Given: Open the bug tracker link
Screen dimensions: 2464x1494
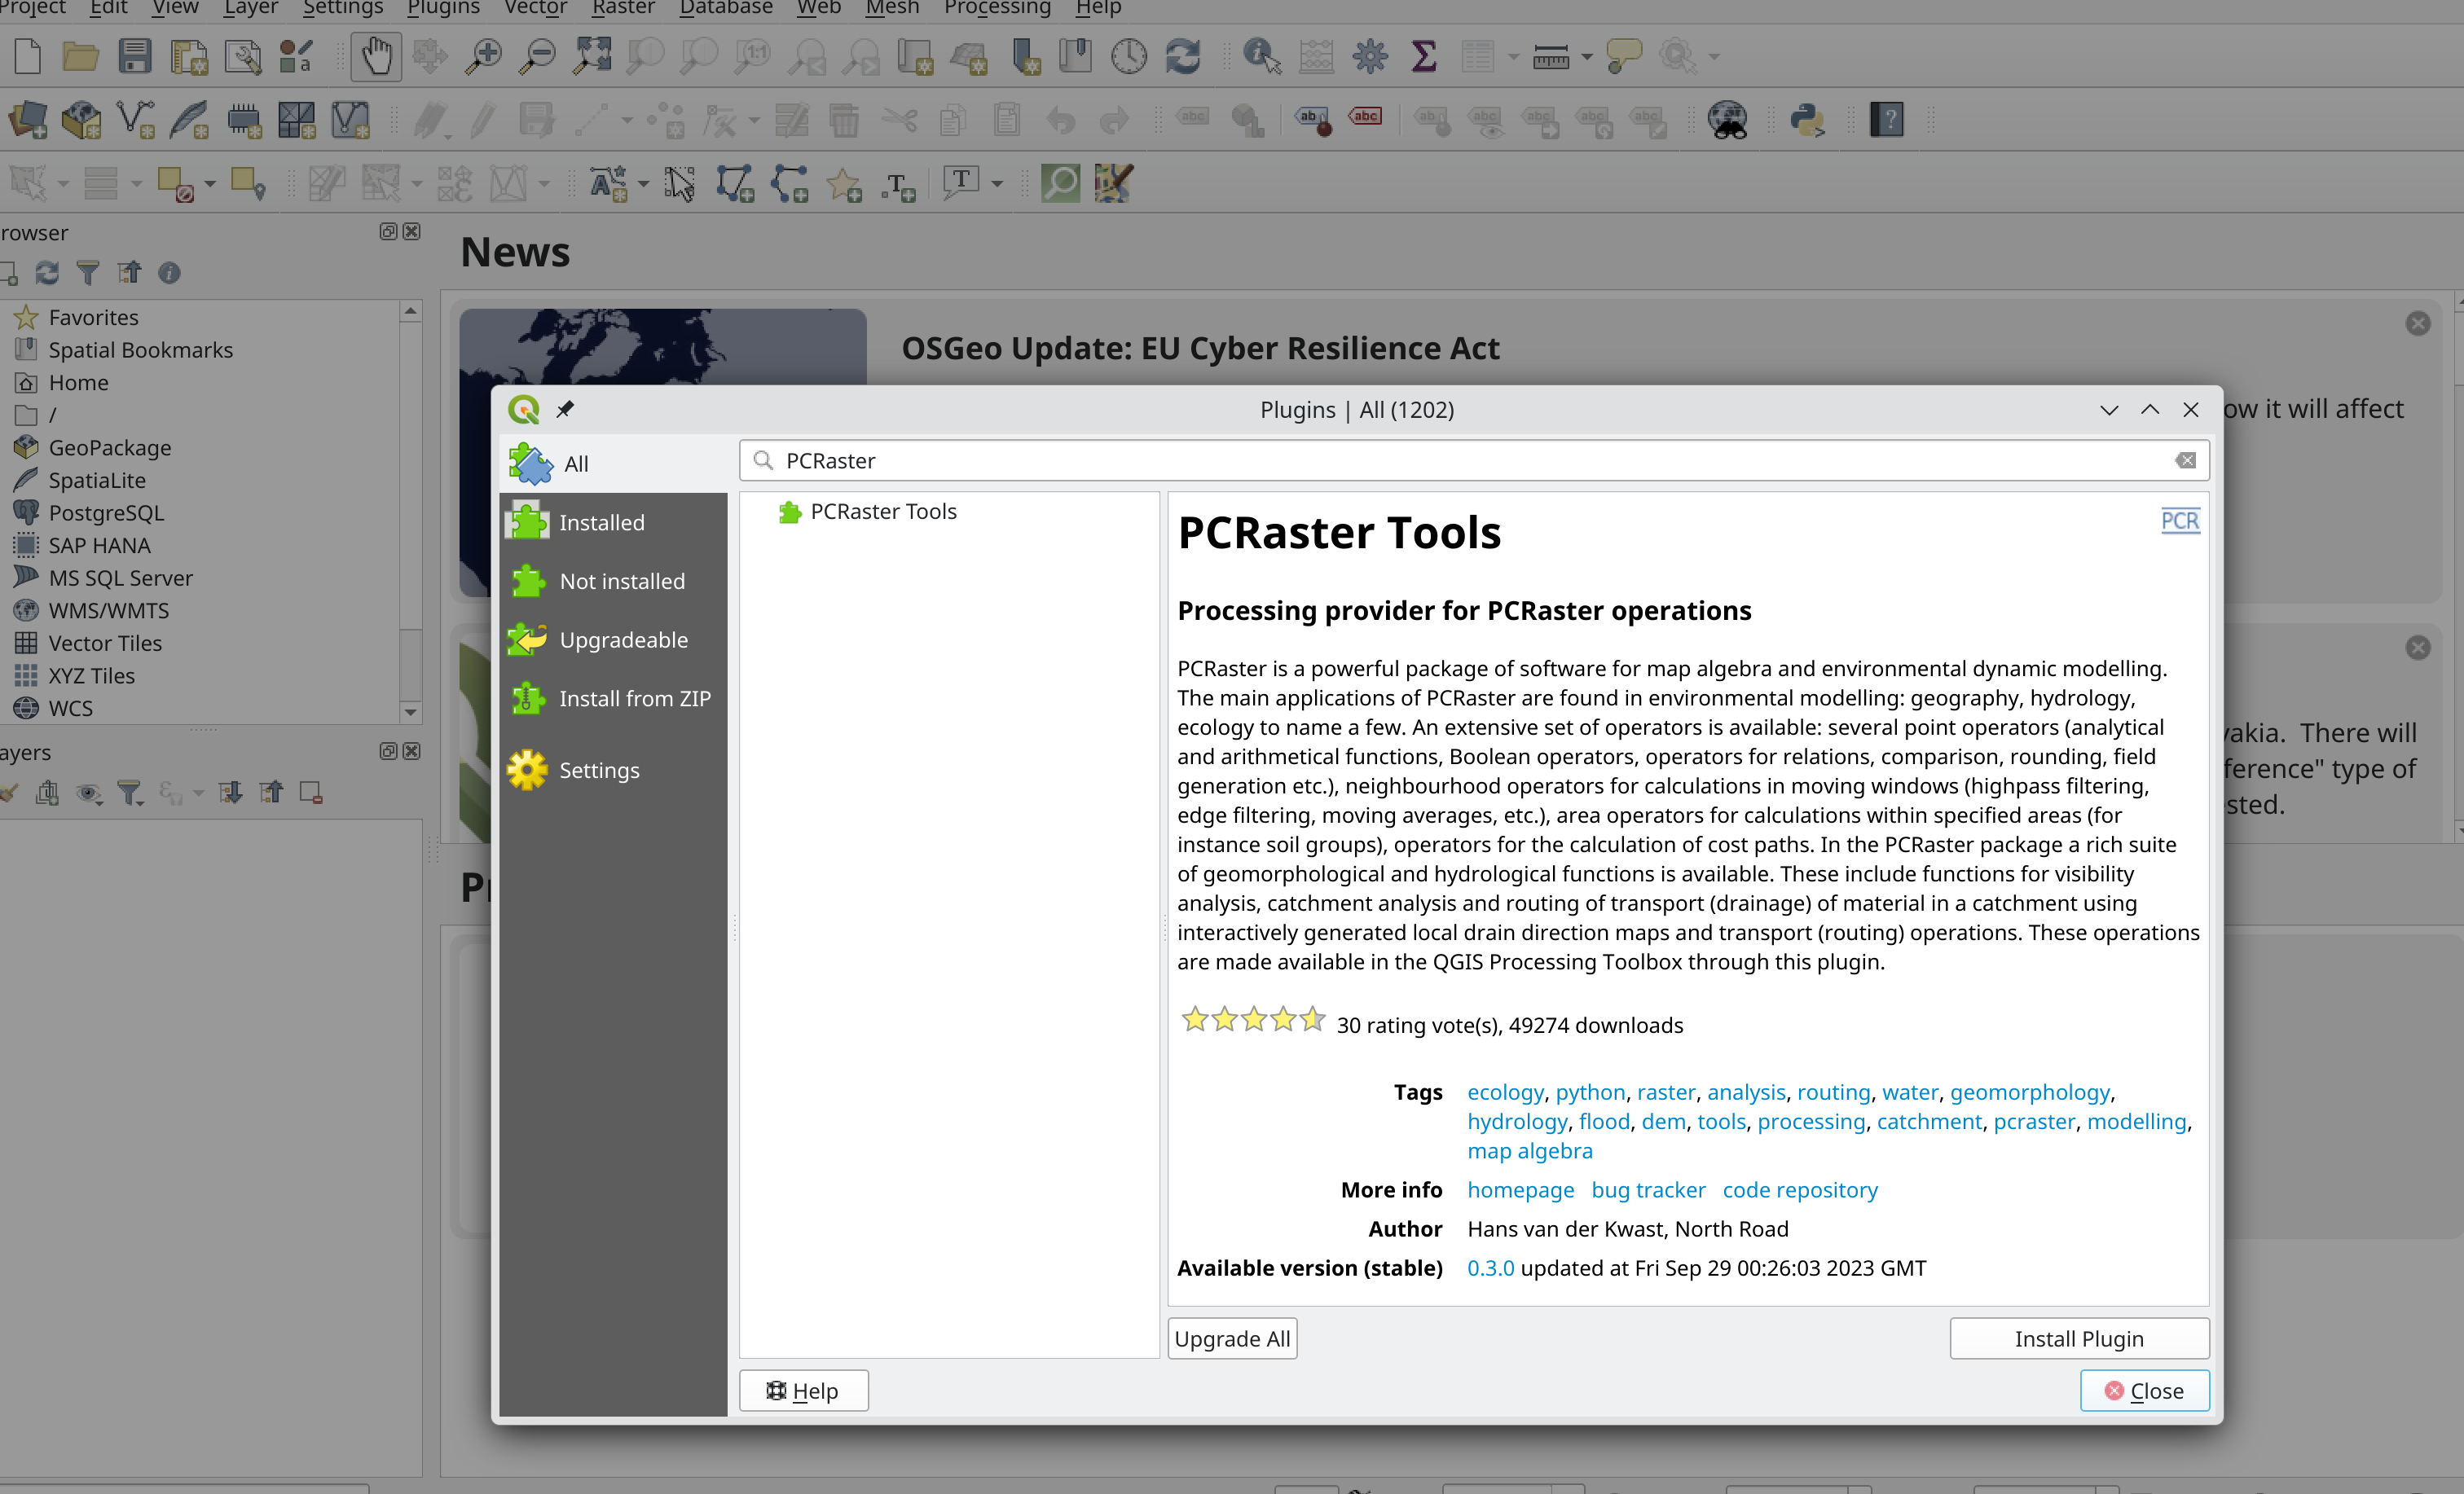Looking at the screenshot, I should pos(1648,1190).
